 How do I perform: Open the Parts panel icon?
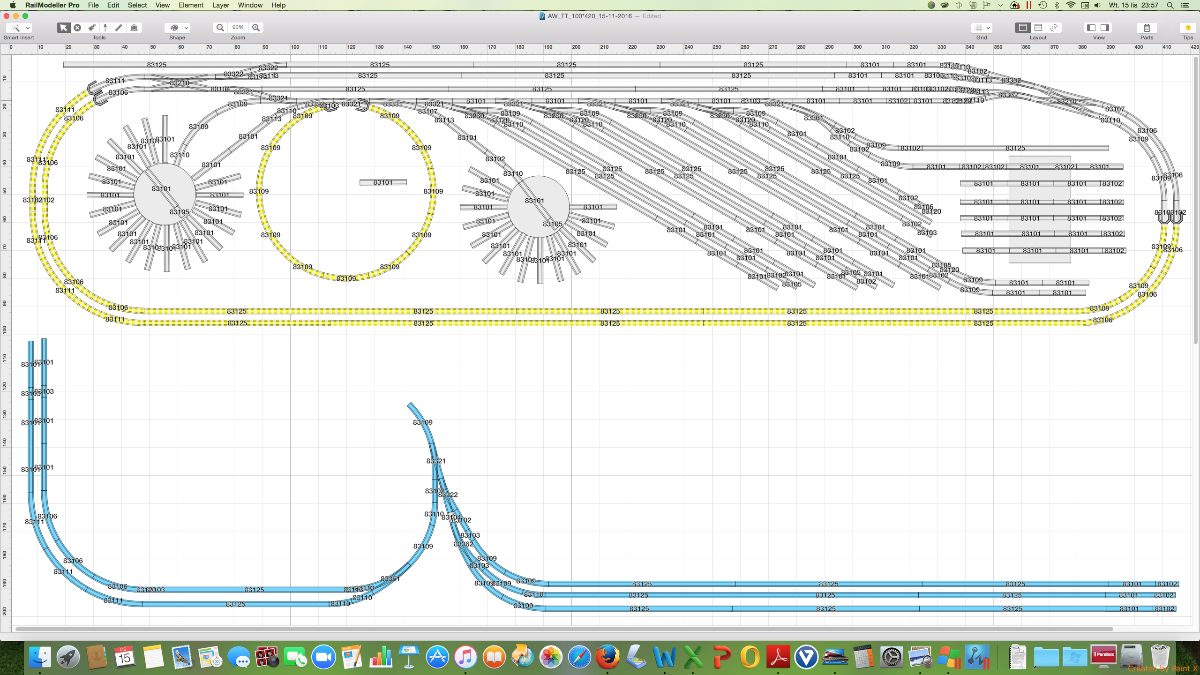click(x=1146, y=28)
